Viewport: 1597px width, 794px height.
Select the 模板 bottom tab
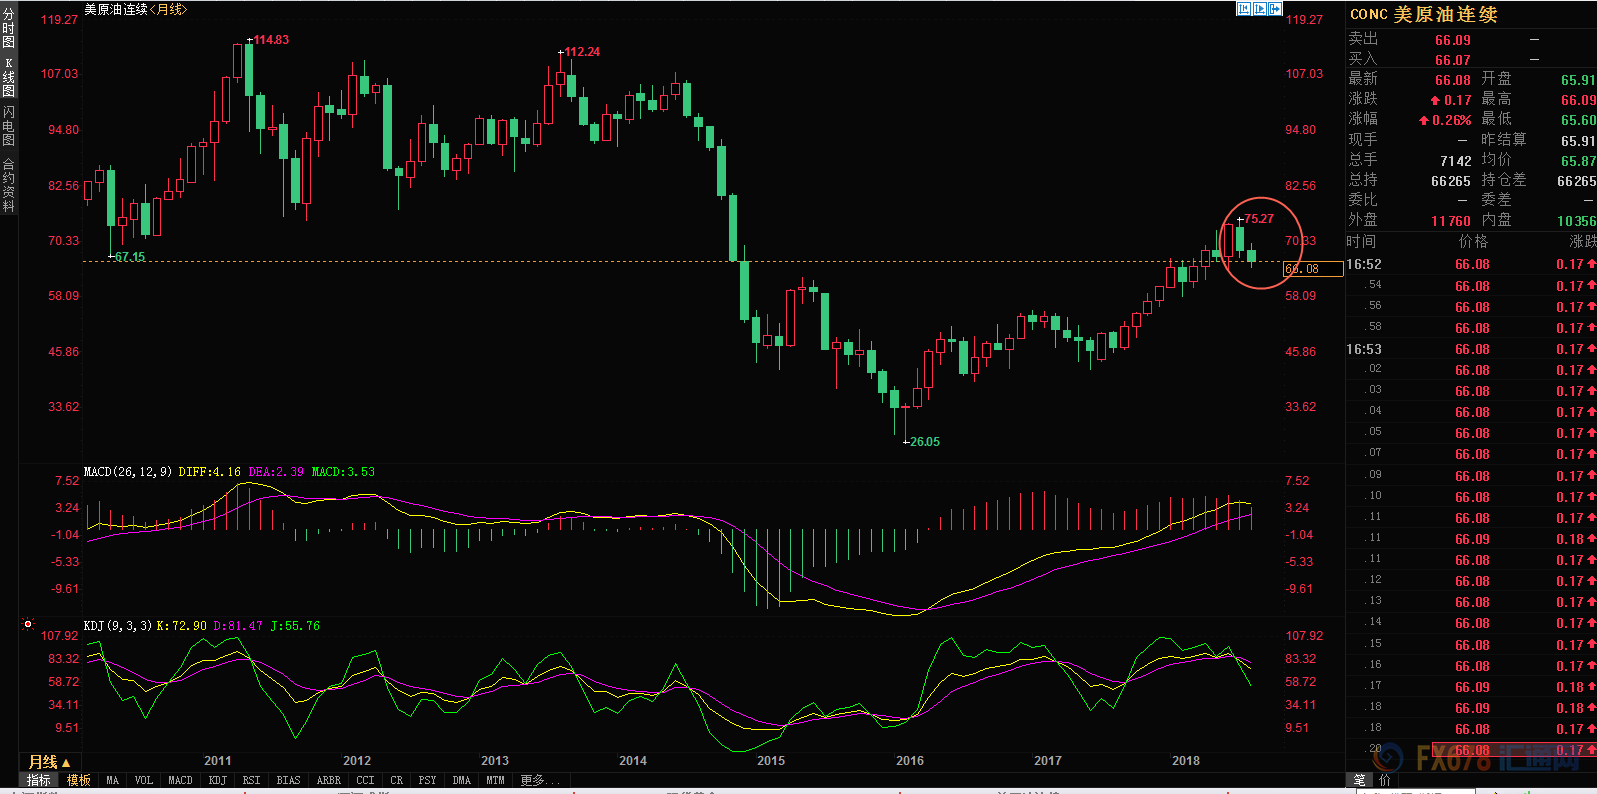pyautogui.click(x=78, y=780)
